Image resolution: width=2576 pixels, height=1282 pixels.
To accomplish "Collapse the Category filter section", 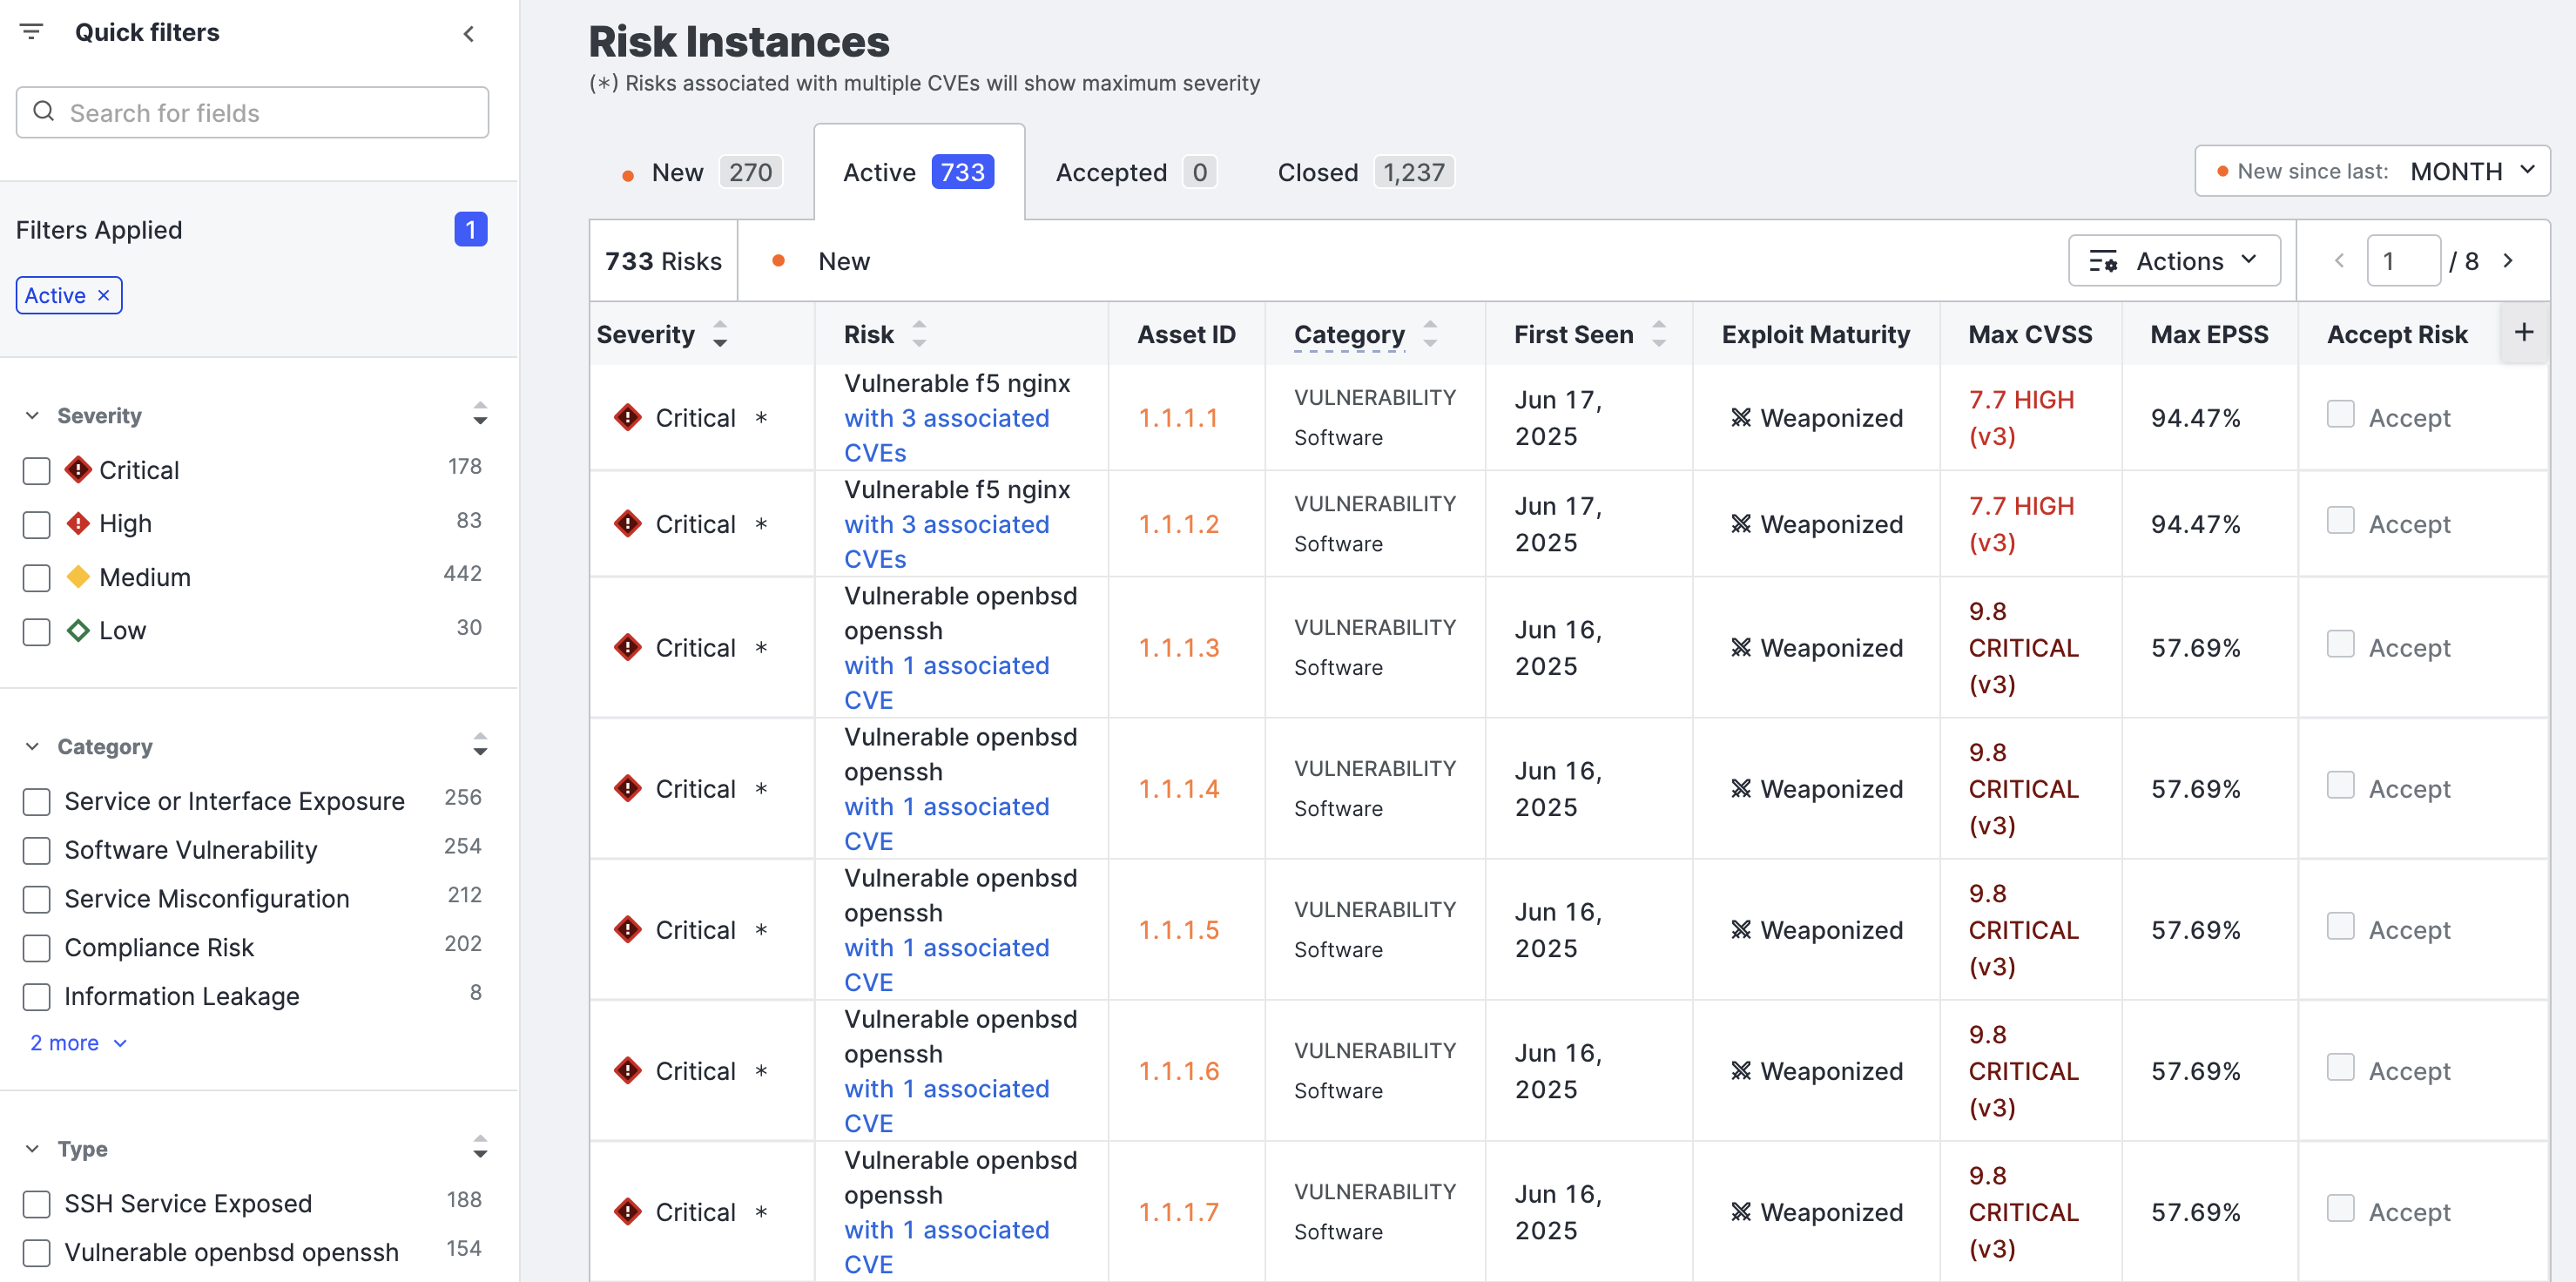I will coord(32,746).
